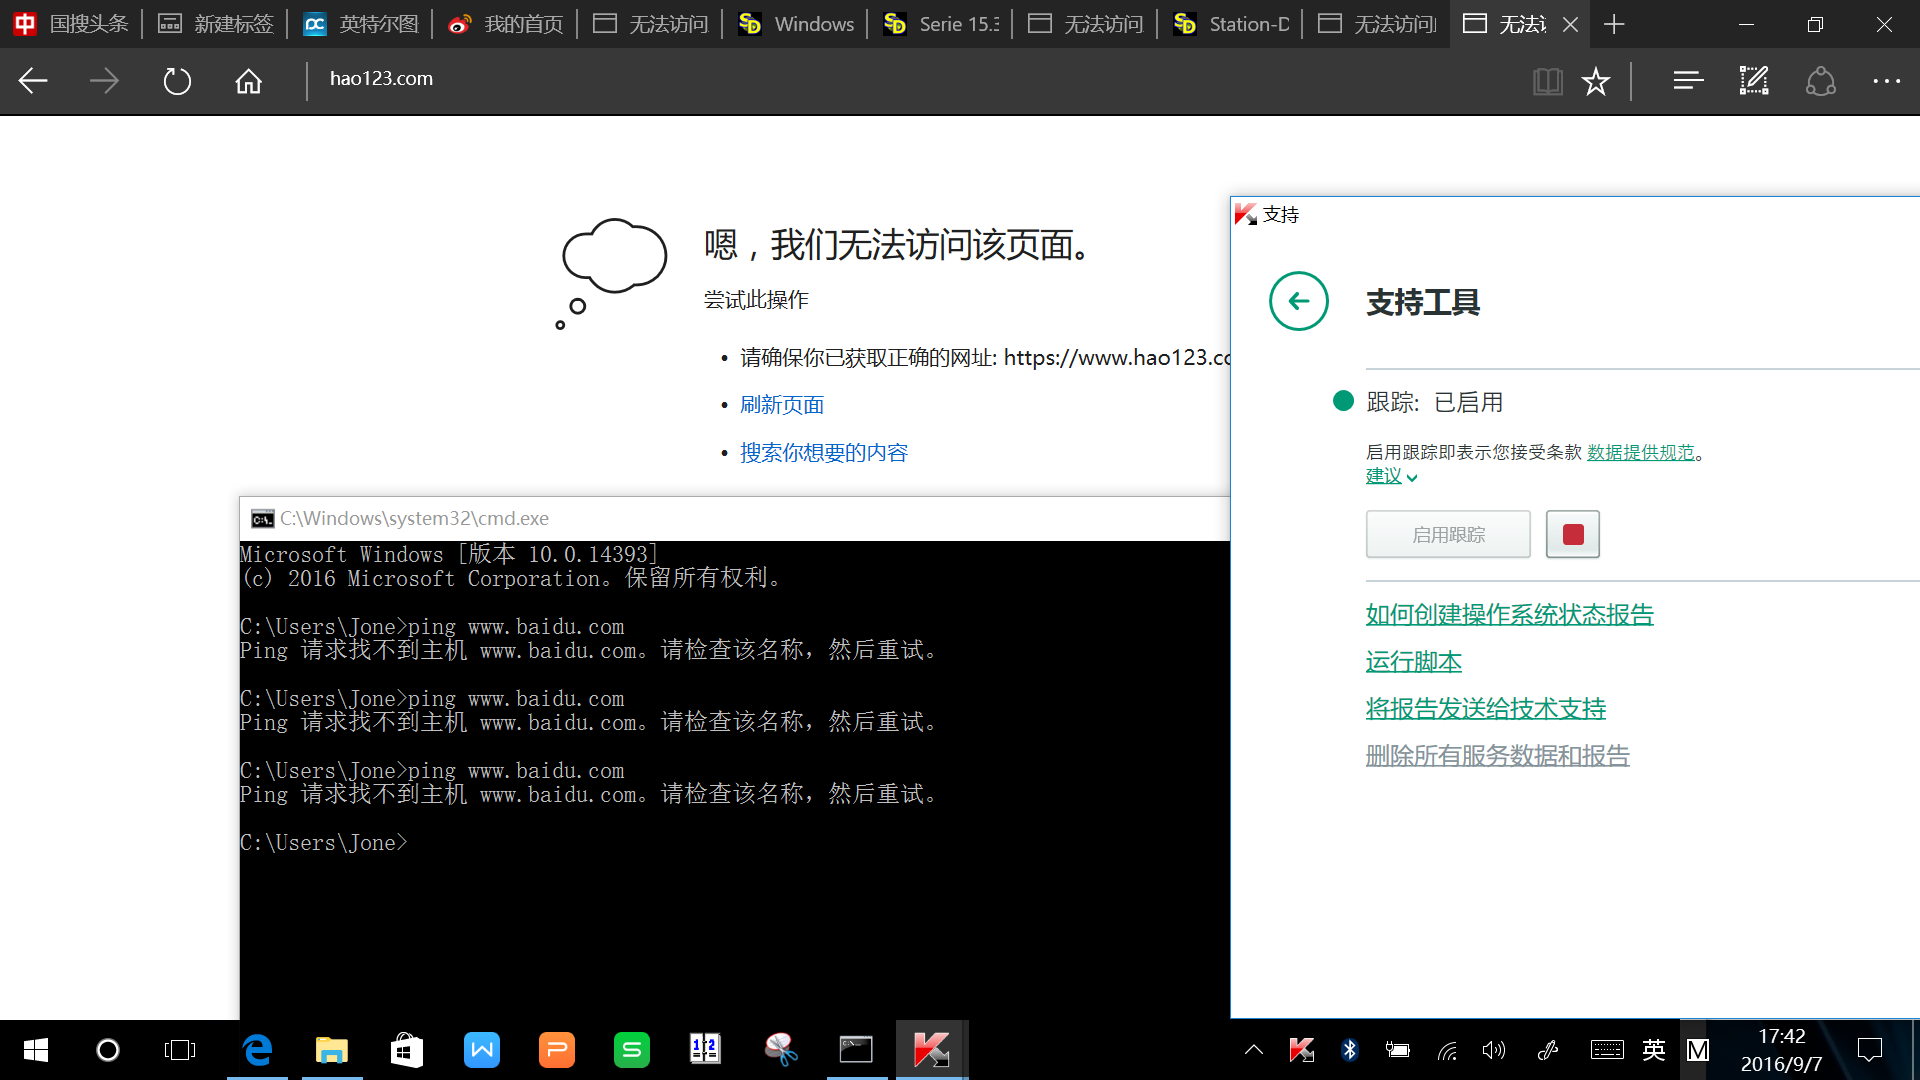Switch to the 英特尔图 tab

[361, 24]
